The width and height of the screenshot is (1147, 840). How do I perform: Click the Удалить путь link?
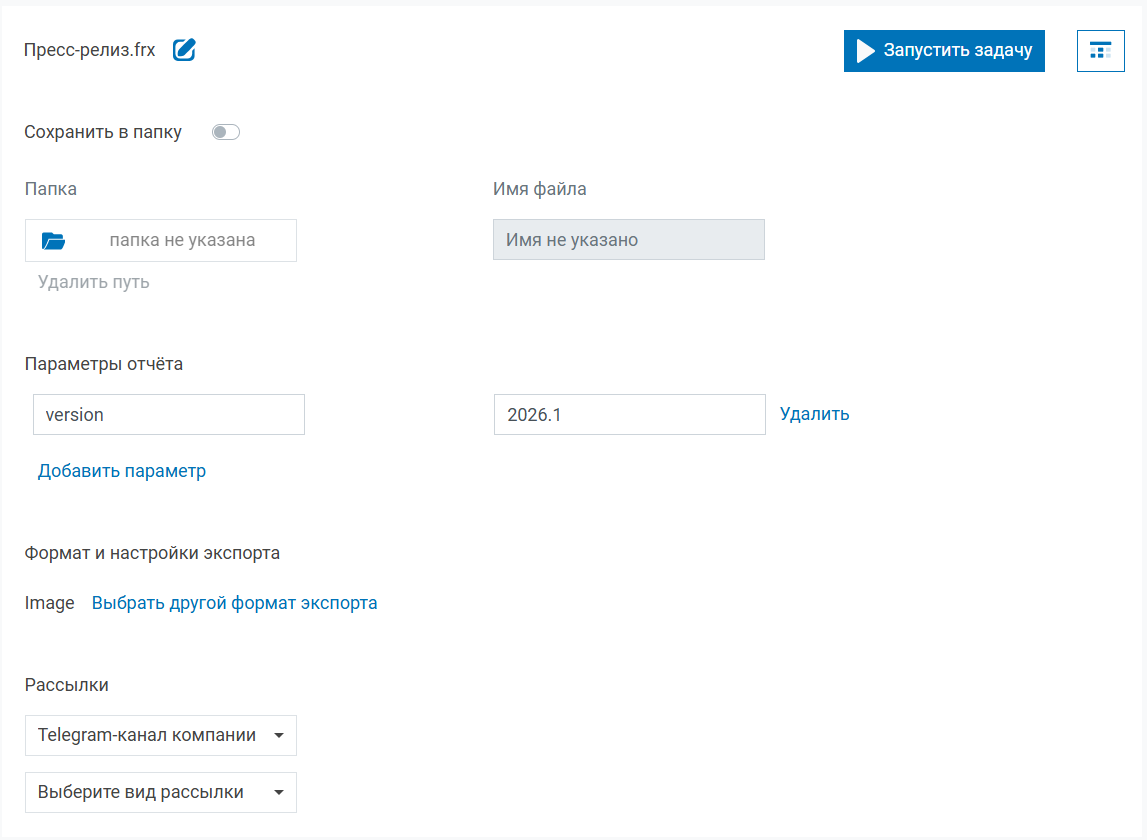click(94, 282)
